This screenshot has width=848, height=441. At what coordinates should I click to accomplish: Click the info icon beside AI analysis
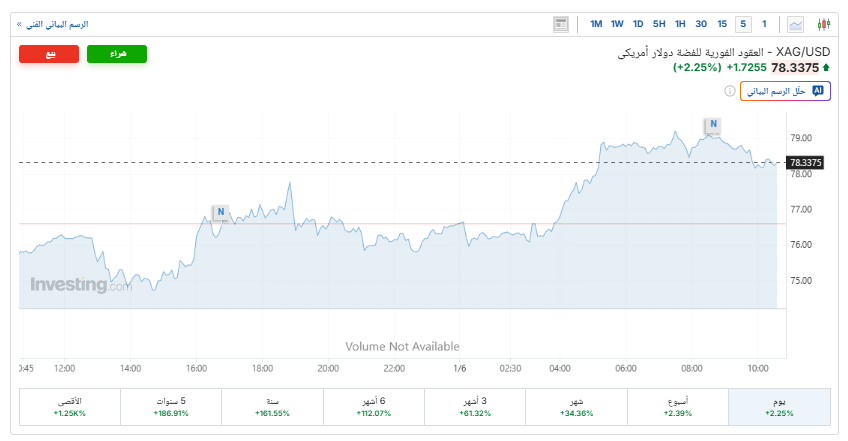click(729, 91)
